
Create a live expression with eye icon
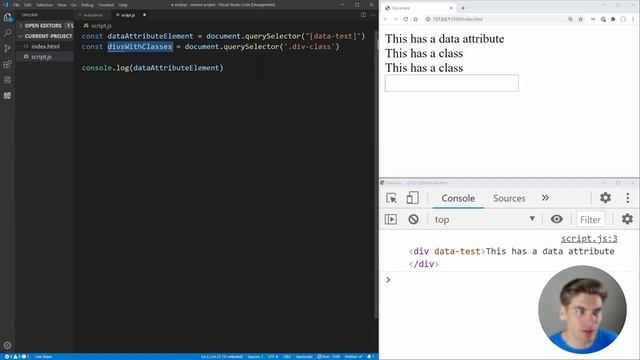556,219
